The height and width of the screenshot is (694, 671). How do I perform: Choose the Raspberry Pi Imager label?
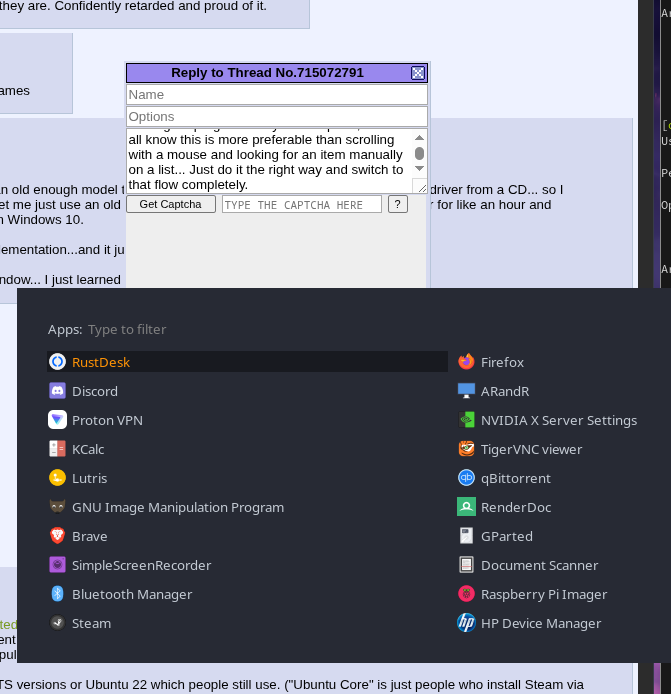point(544,594)
